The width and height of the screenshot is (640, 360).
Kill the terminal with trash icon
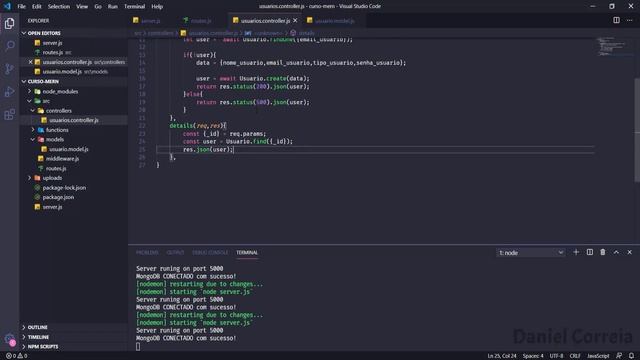603,252
